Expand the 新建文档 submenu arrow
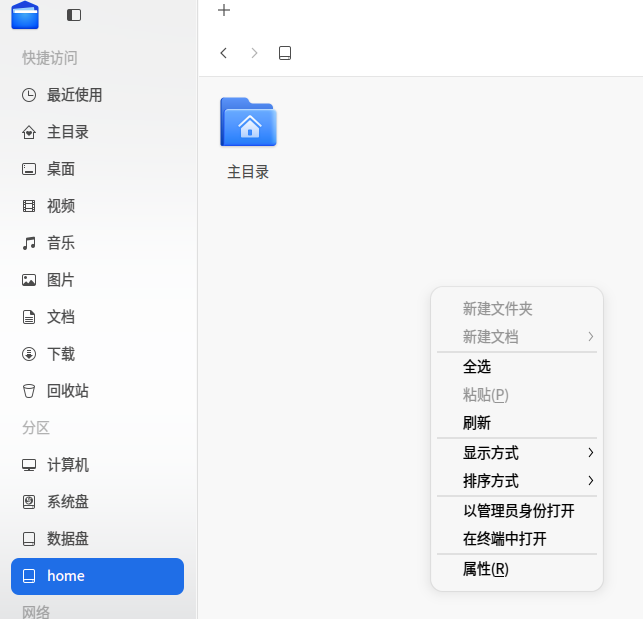 point(591,337)
